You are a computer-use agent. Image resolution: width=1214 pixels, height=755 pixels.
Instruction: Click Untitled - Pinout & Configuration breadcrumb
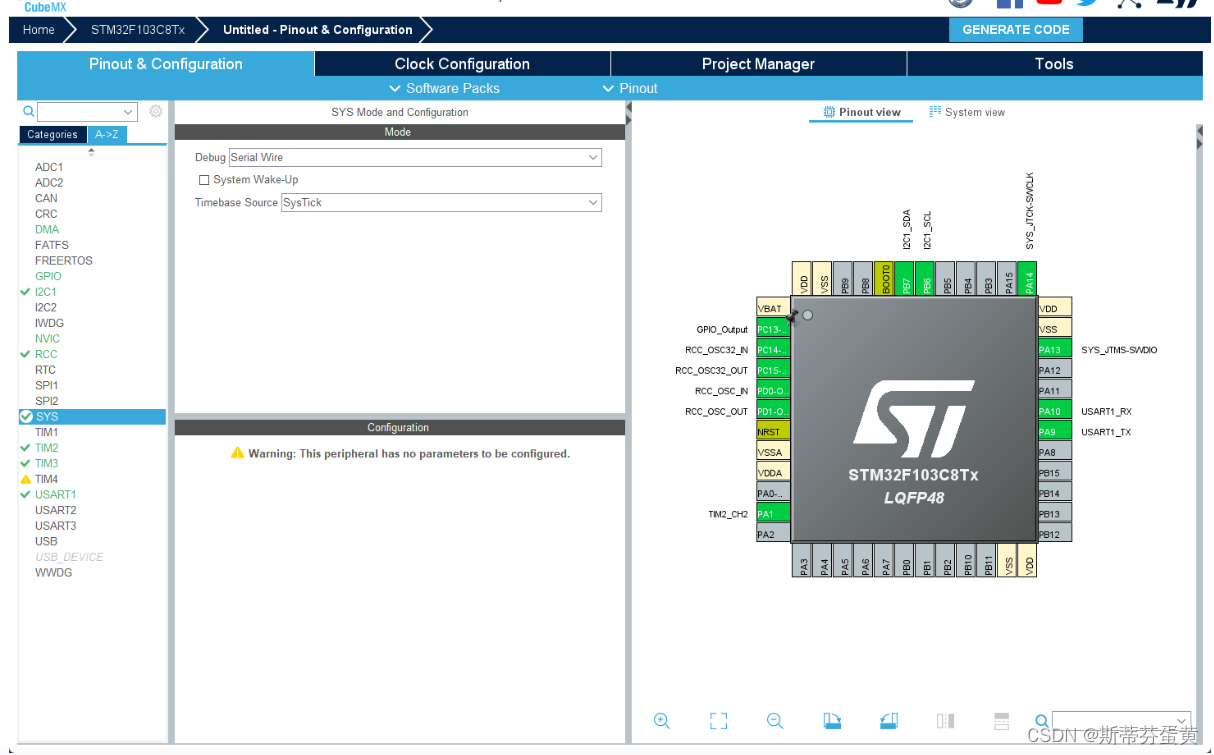(317, 30)
